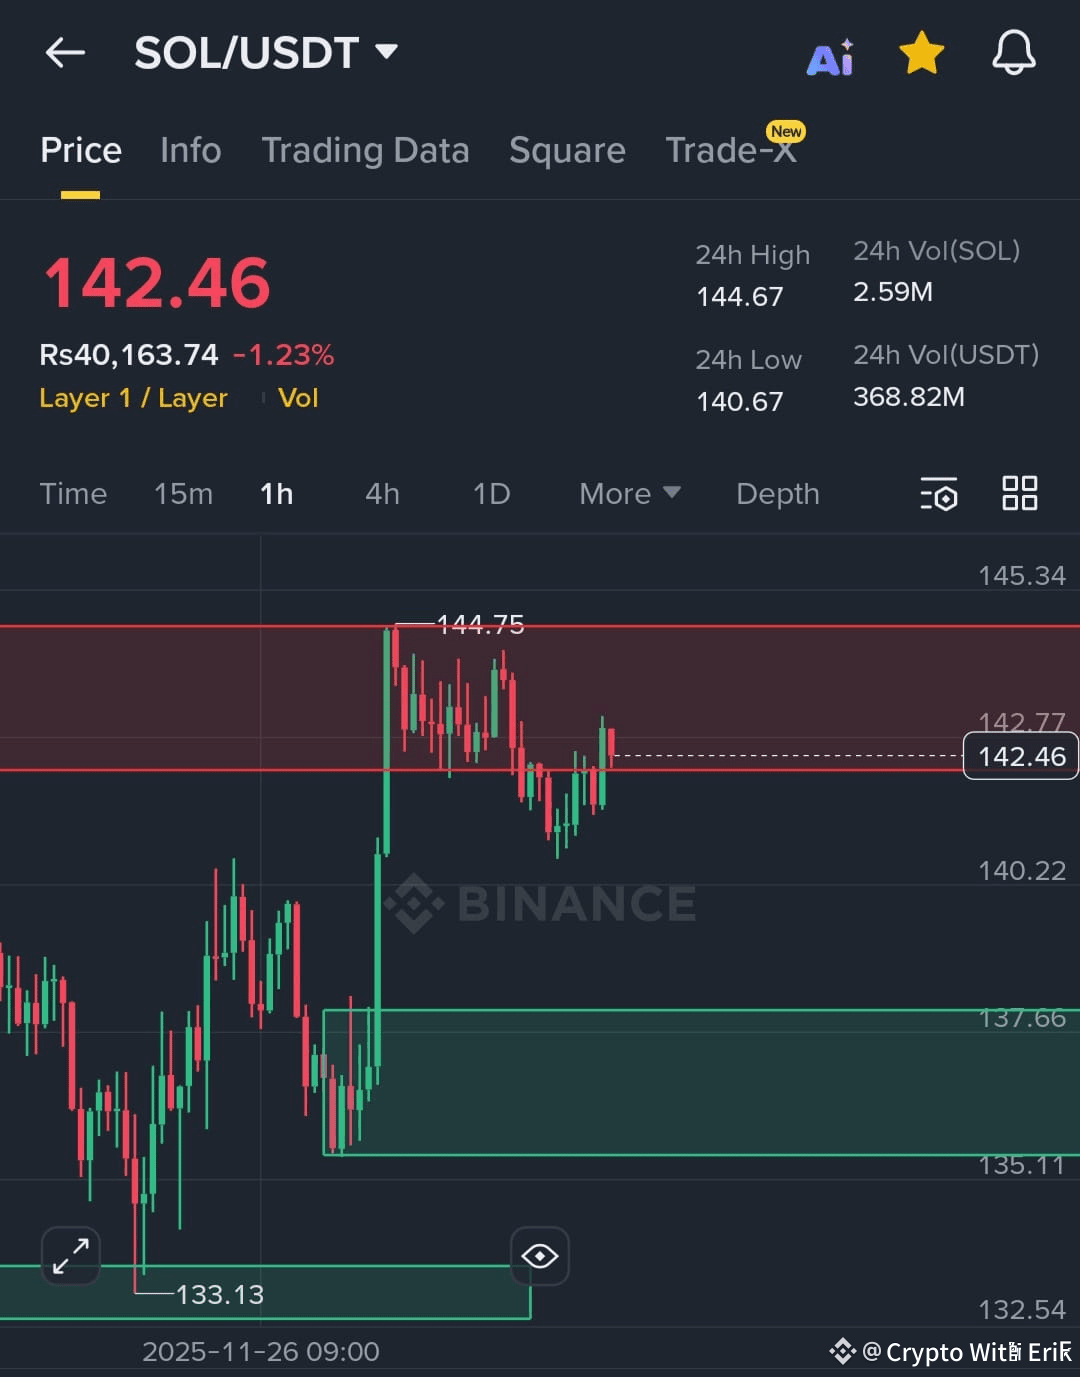
Task: Tap the back arrow icon
Action: pos(65,53)
